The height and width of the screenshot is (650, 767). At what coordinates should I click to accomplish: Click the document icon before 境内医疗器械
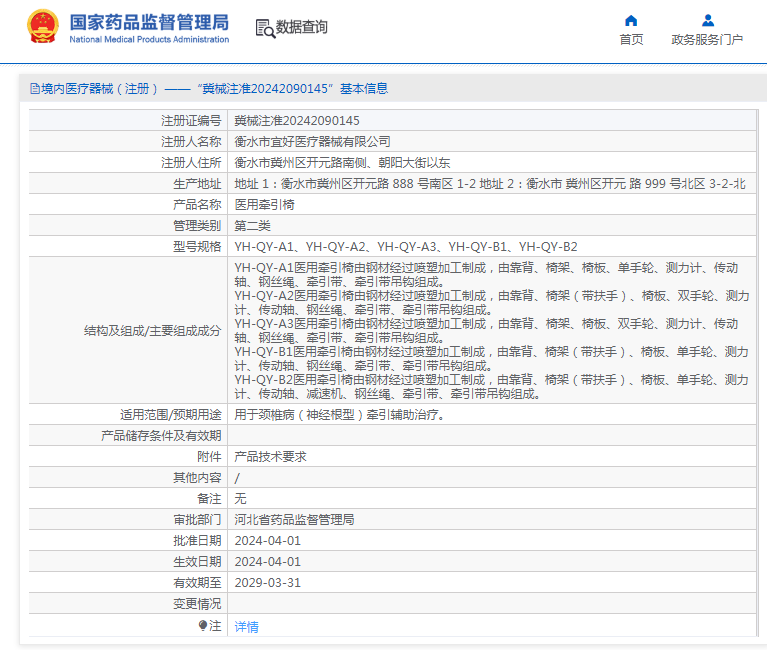click(35, 89)
